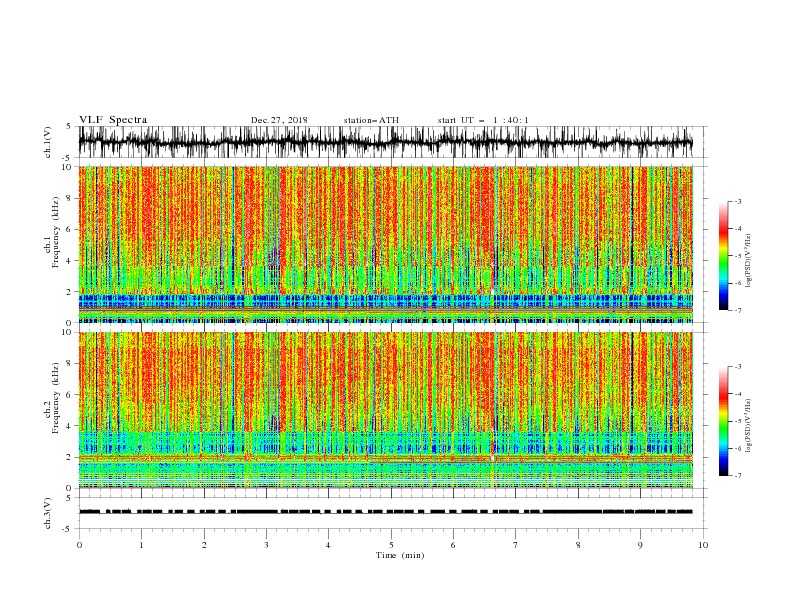Click the "8" tick on the time axis
The height and width of the screenshot is (612, 792).
coord(578,545)
